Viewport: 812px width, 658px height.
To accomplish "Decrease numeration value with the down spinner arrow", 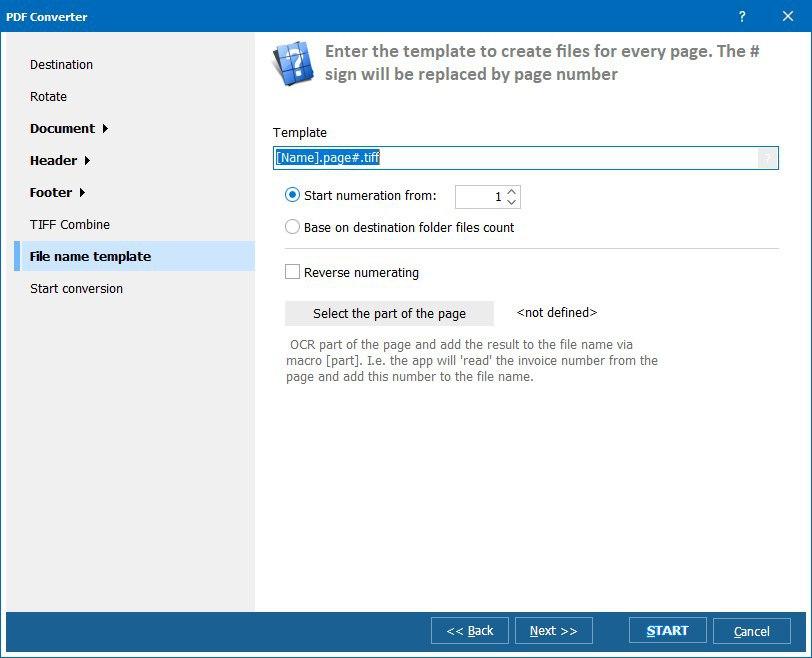I will [x=512, y=201].
